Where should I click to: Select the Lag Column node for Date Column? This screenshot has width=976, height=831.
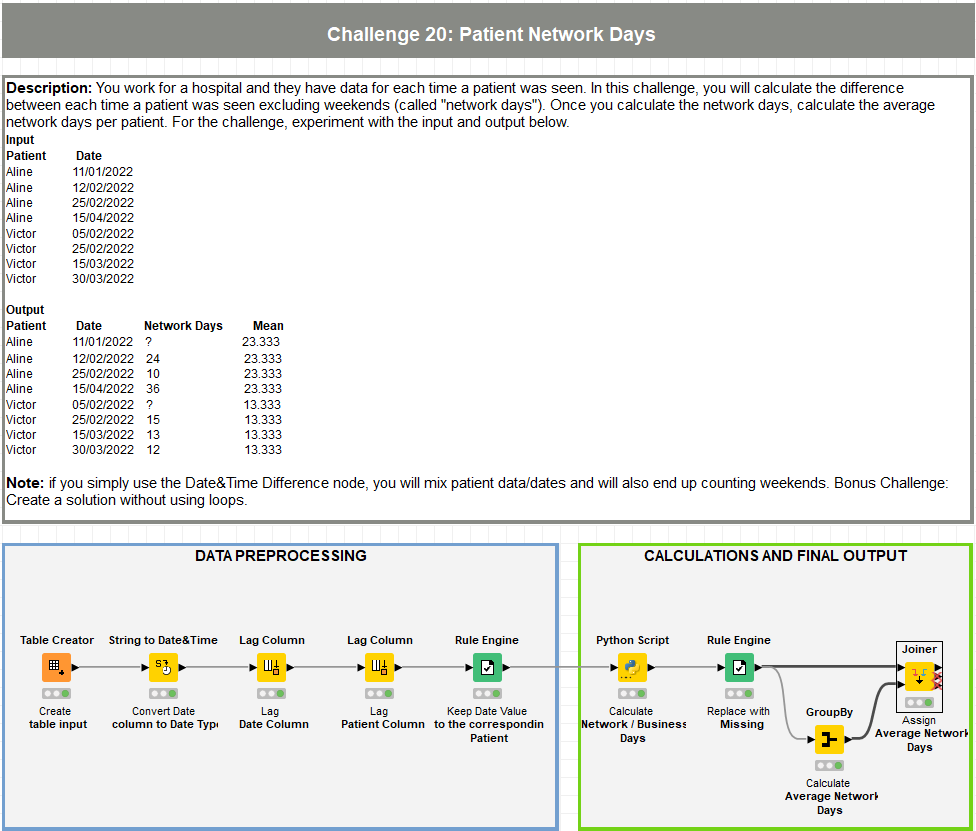pos(272,667)
